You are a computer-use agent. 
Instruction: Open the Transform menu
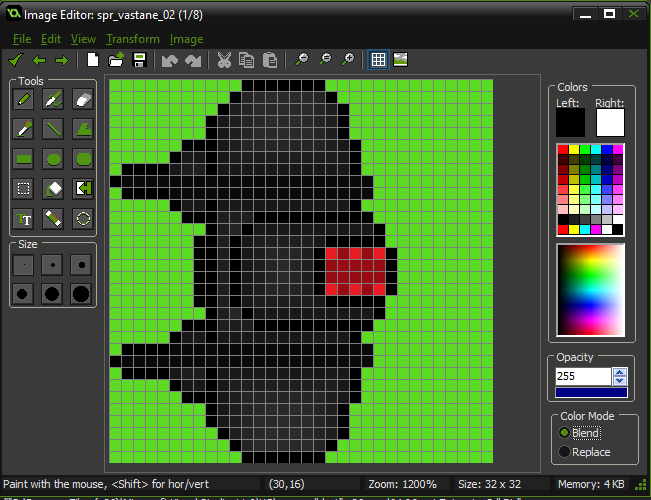pos(133,39)
